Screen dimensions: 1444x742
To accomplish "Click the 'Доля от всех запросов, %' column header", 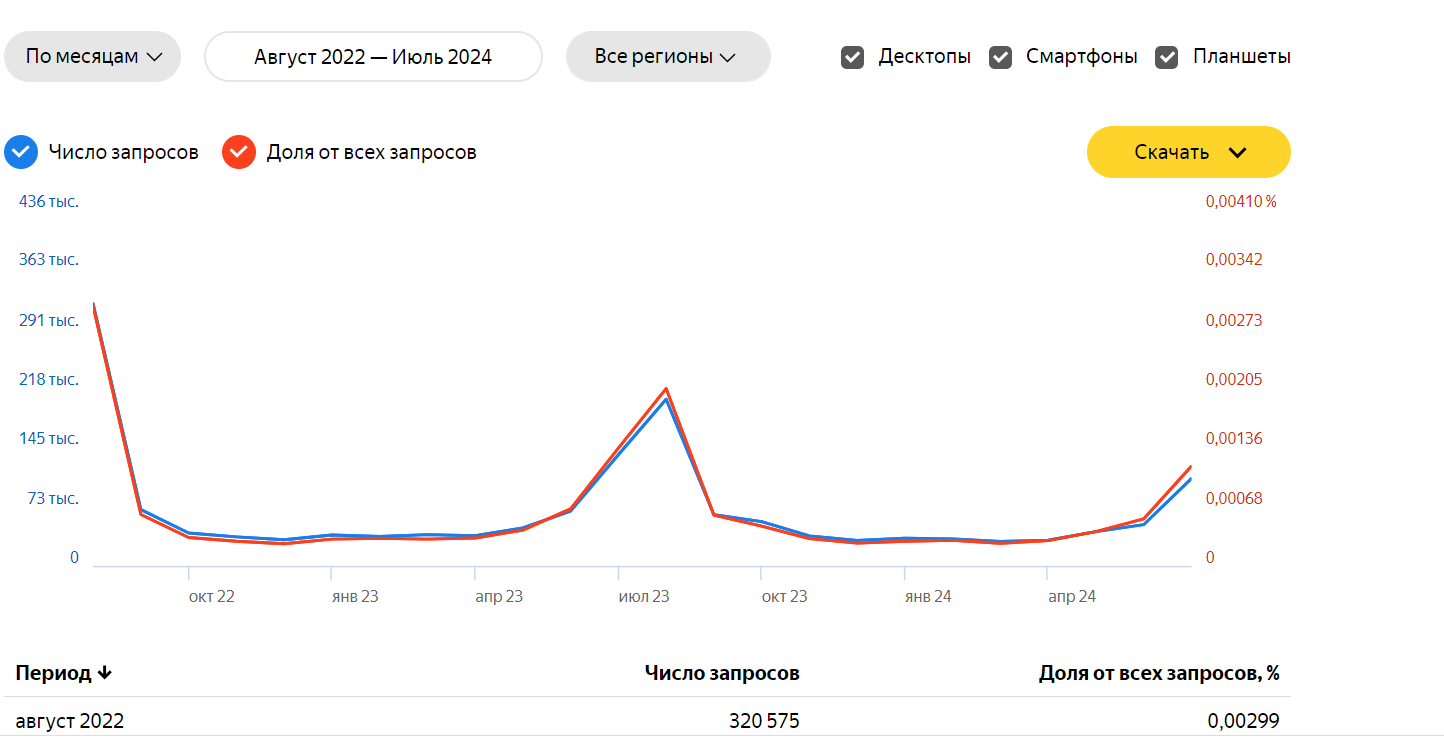I will coord(1158,673).
